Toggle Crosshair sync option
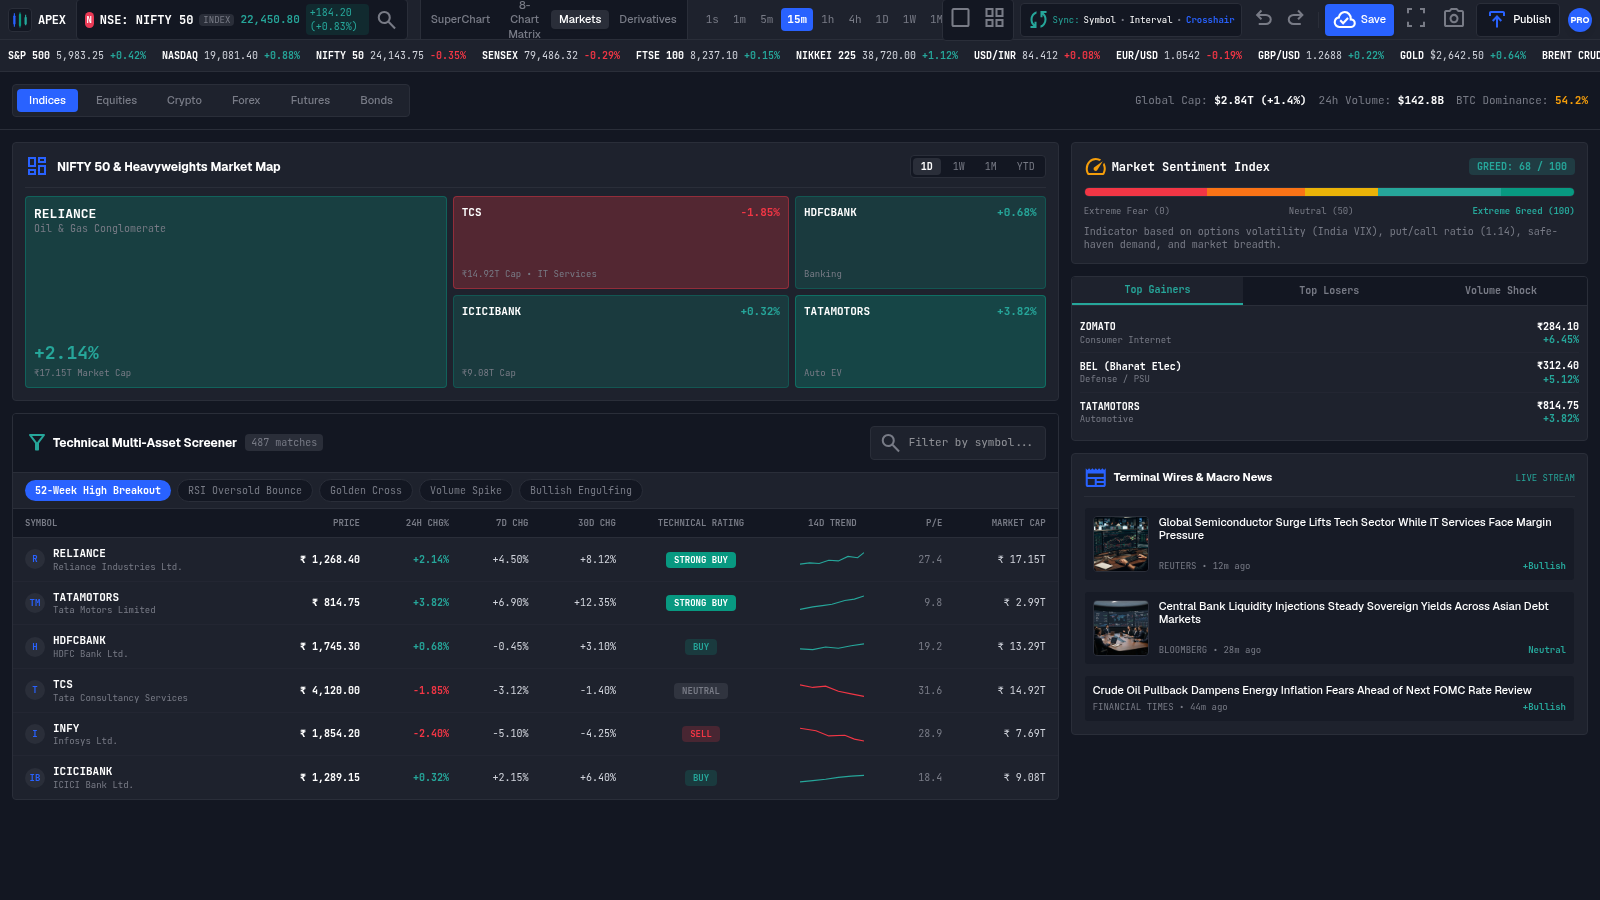 tap(1210, 20)
